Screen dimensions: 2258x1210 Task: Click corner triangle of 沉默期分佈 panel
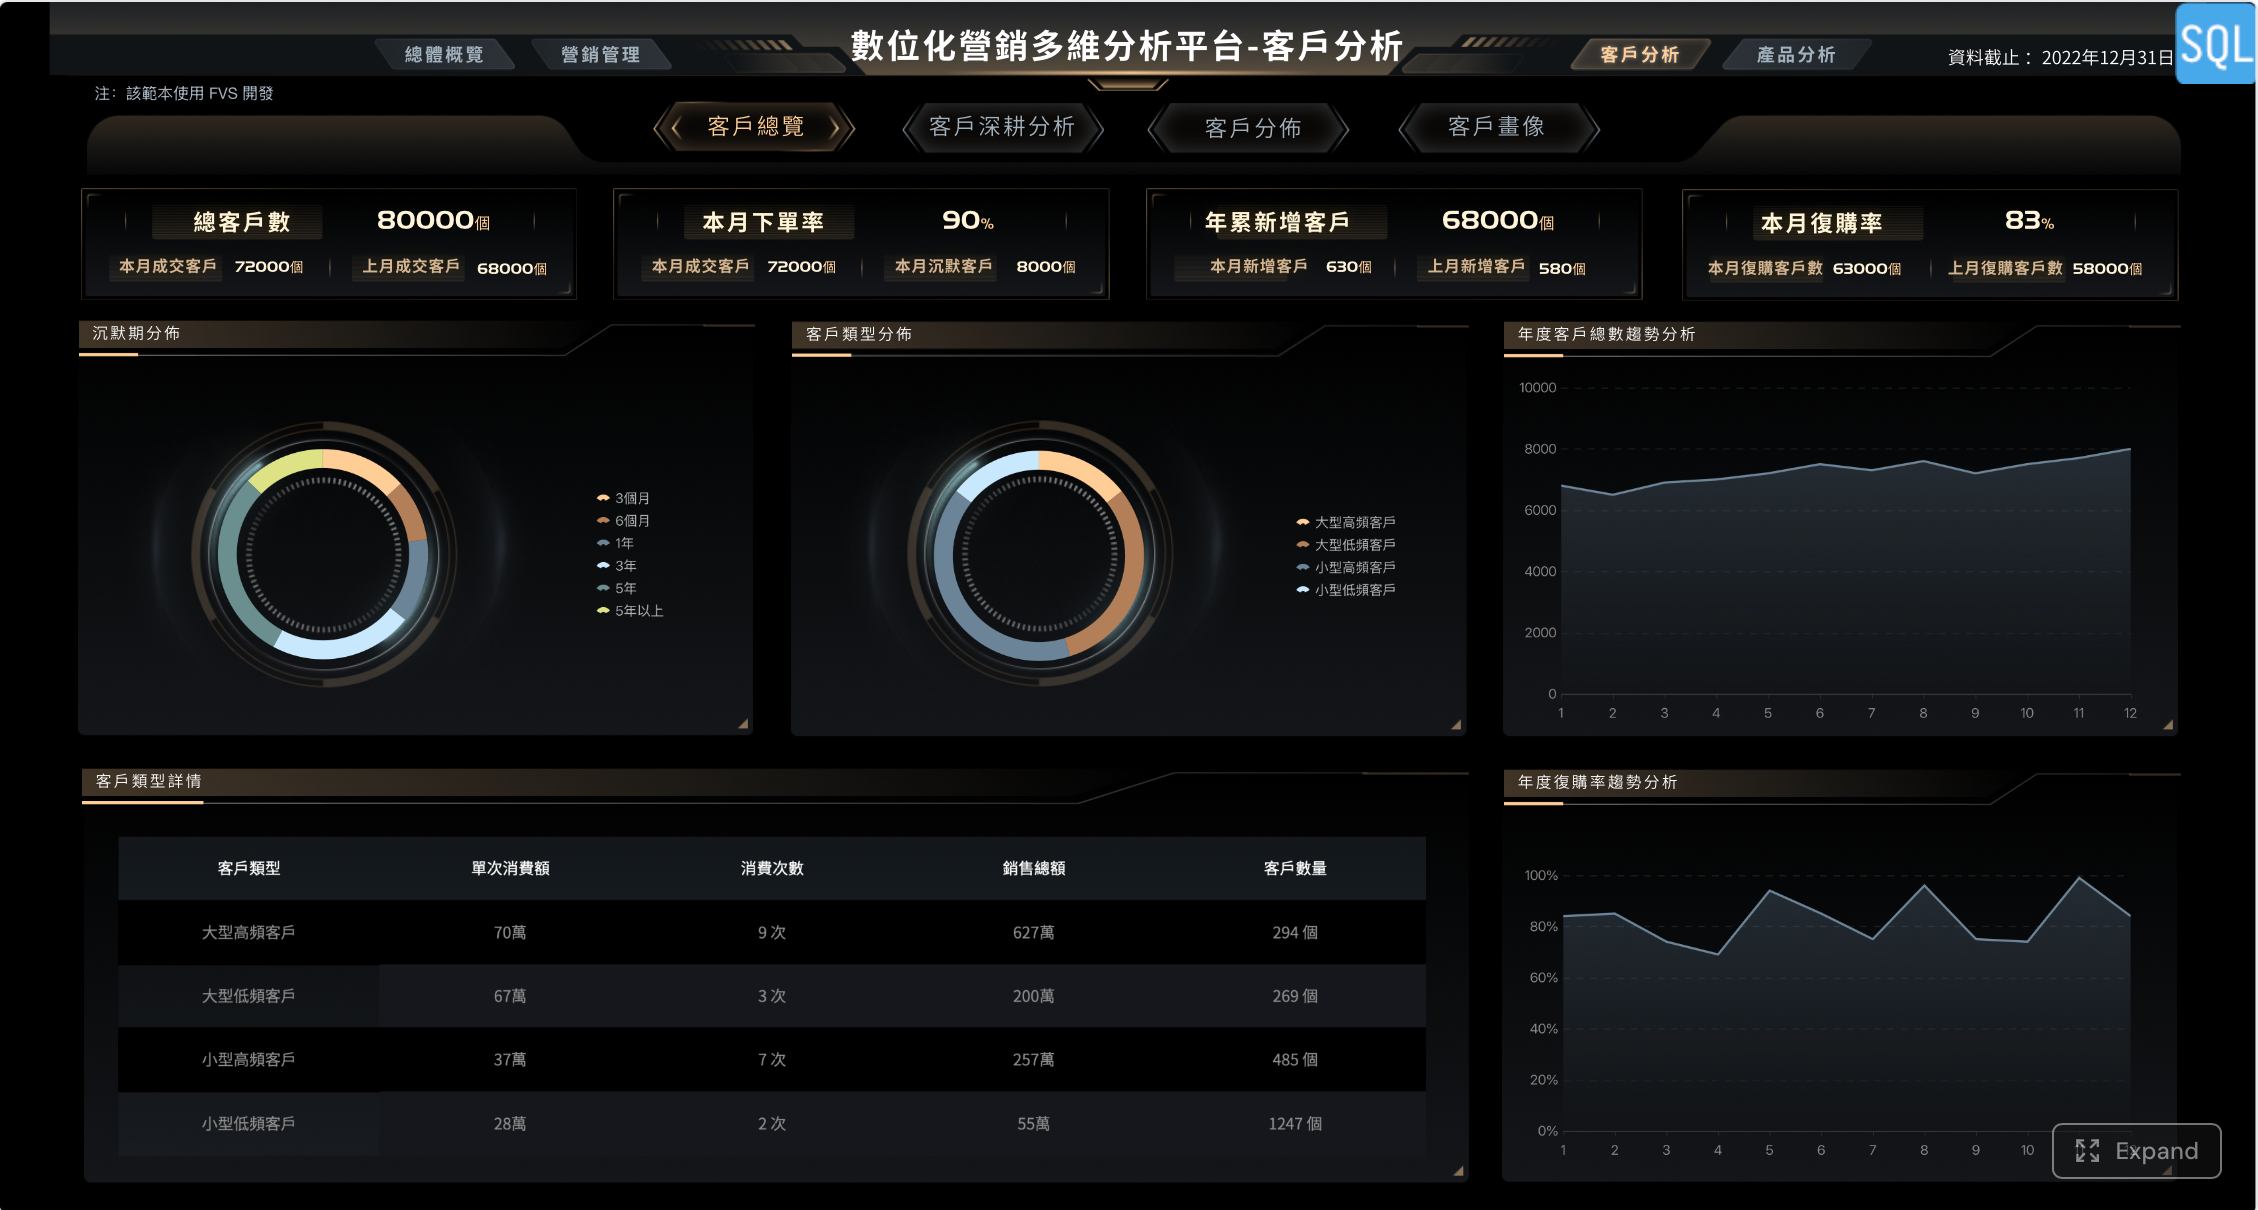744,724
